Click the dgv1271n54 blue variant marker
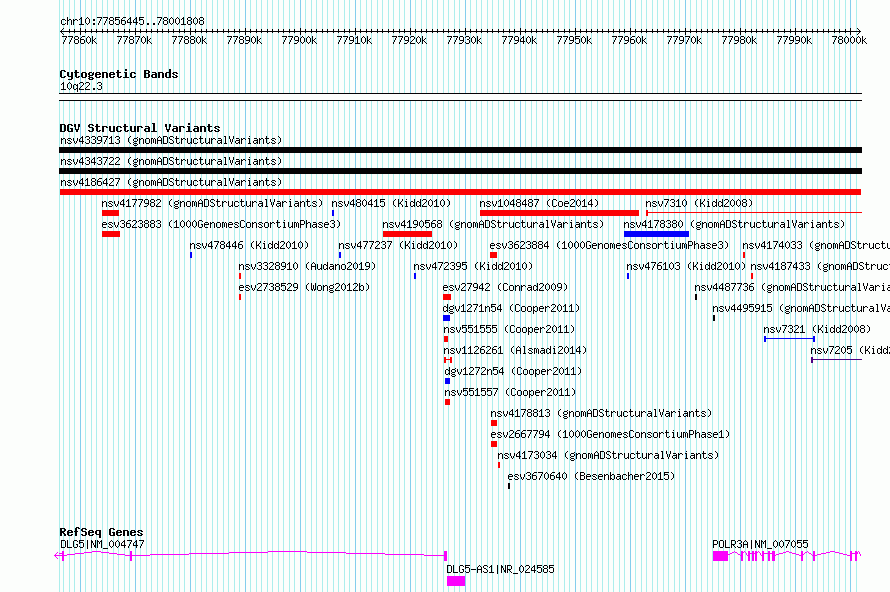890x592 pixels. click(446, 318)
